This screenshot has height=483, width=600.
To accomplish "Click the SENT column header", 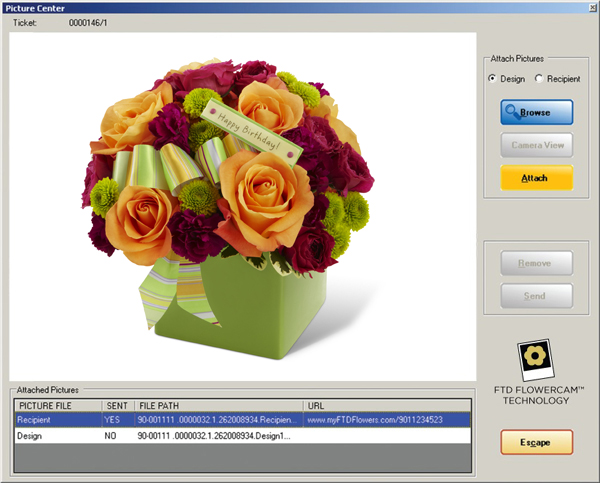I will (x=117, y=406).
